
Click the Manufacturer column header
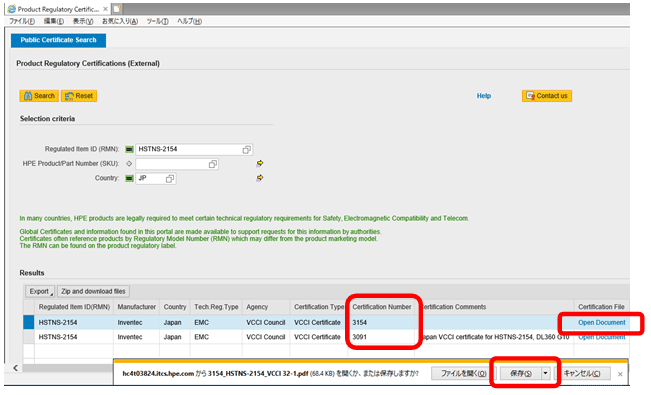[x=136, y=307]
